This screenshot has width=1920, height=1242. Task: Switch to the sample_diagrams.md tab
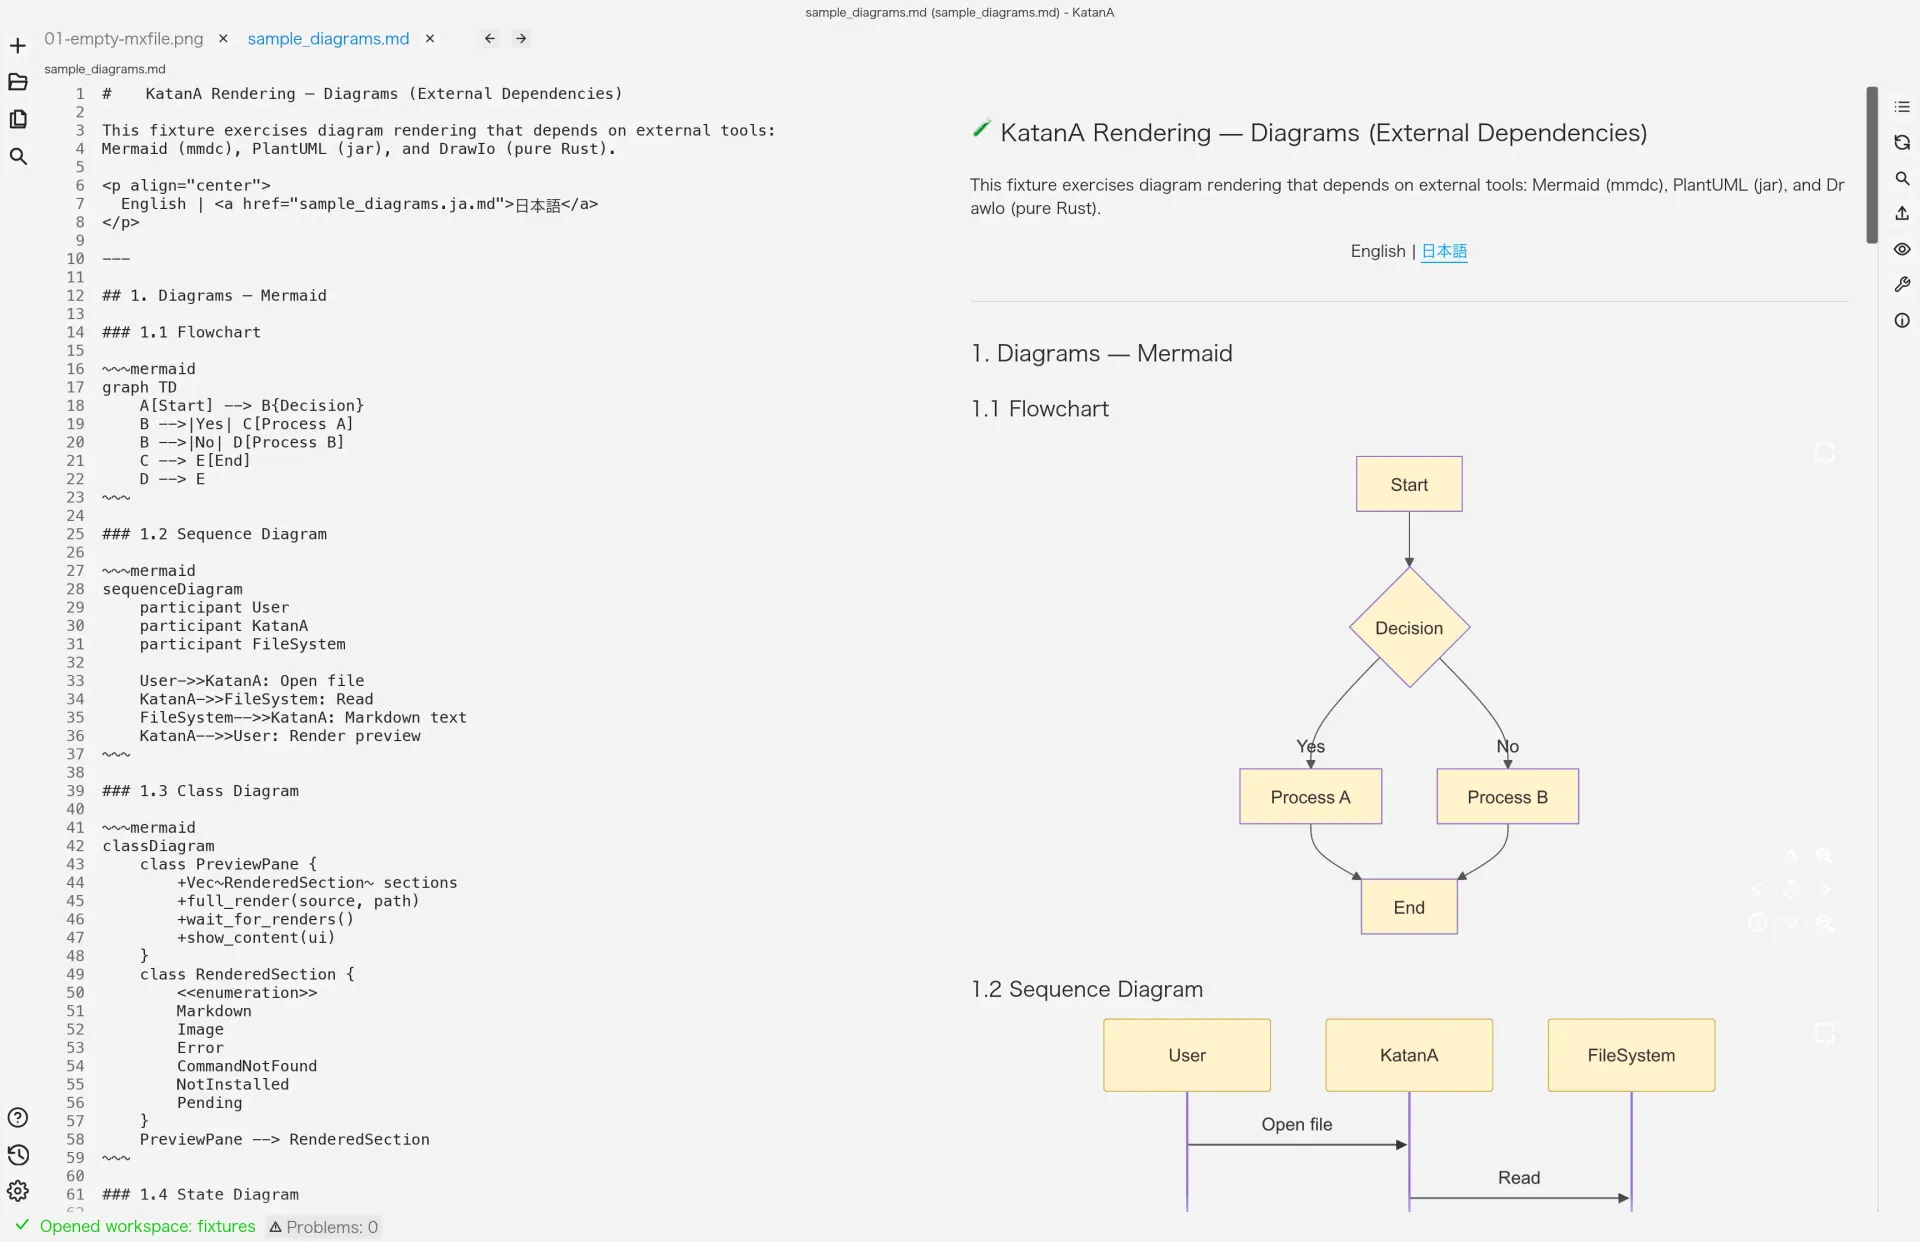coord(328,39)
